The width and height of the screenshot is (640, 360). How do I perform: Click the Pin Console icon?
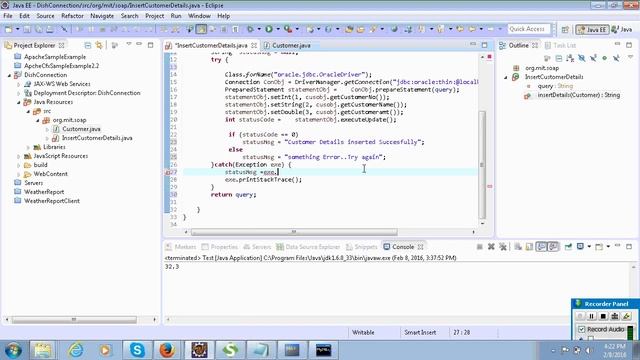(568, 247)
